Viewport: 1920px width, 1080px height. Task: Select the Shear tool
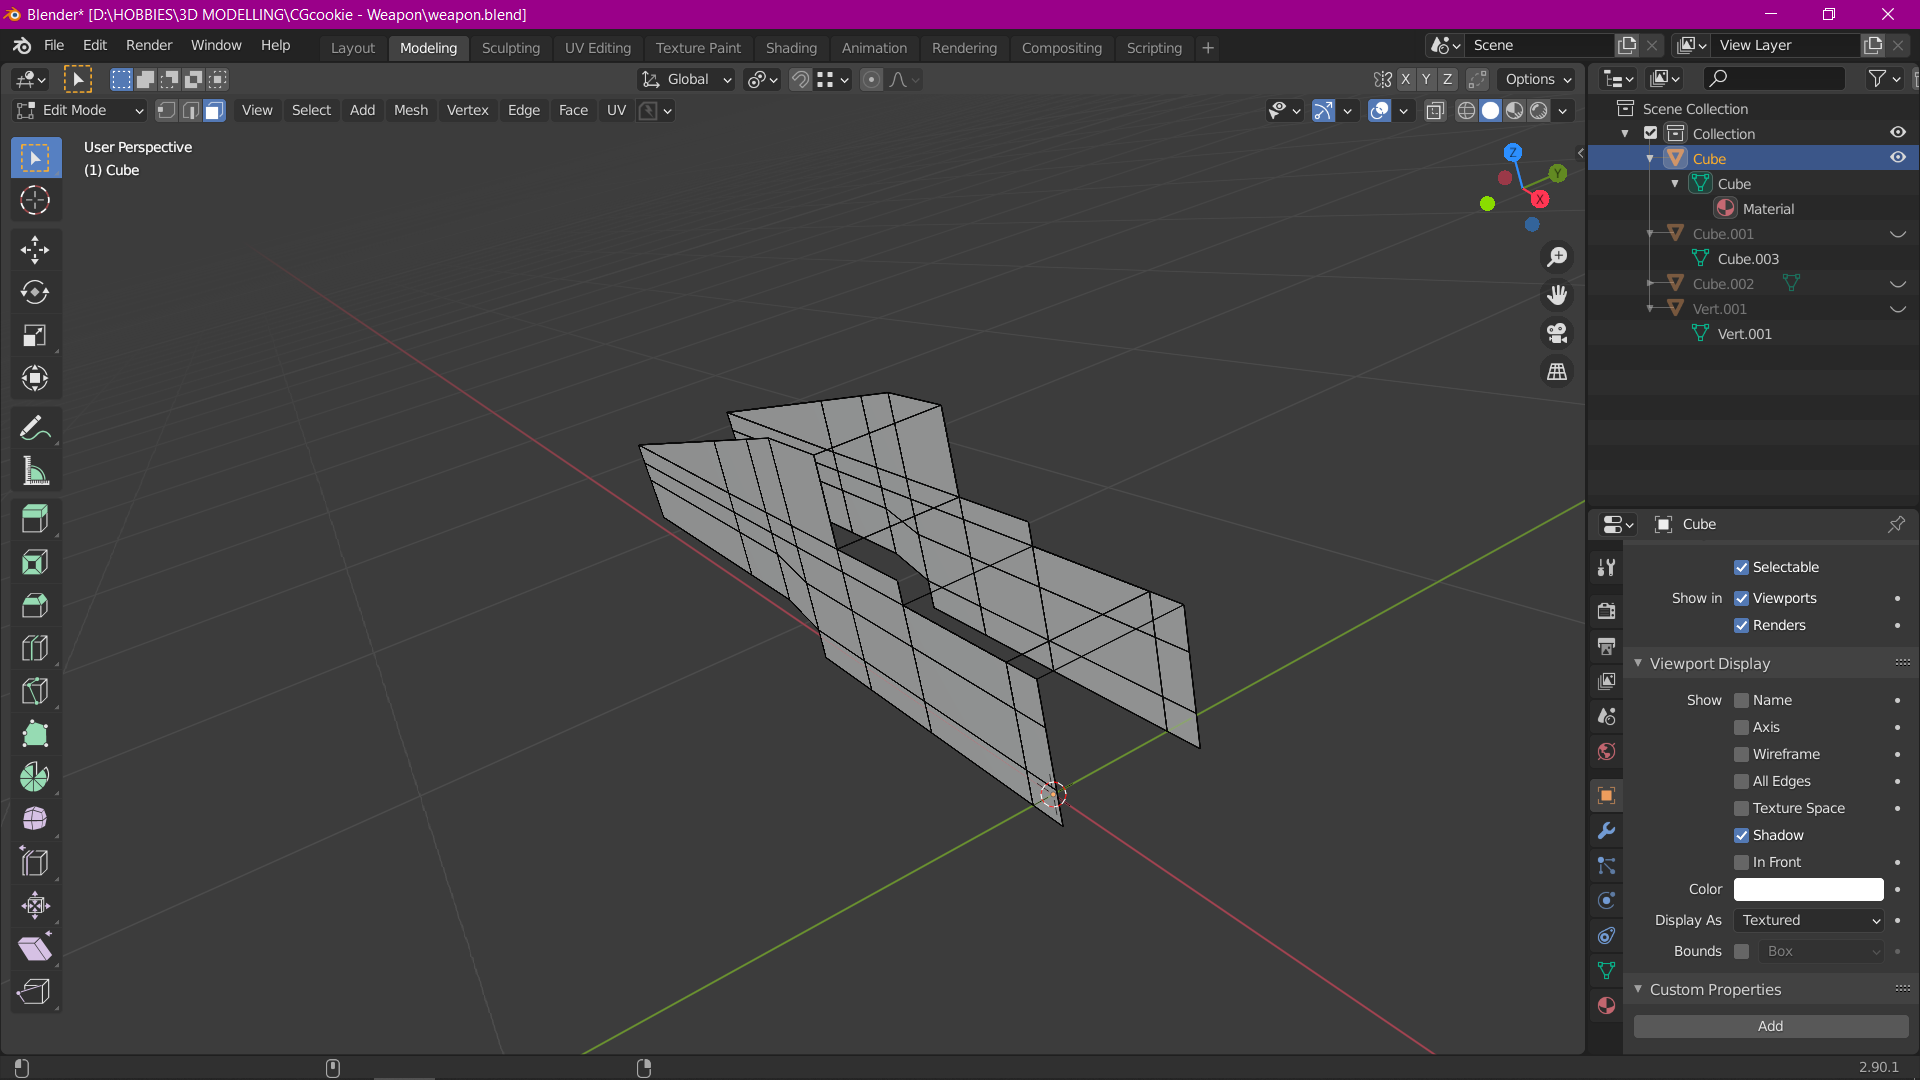point(35,949)
